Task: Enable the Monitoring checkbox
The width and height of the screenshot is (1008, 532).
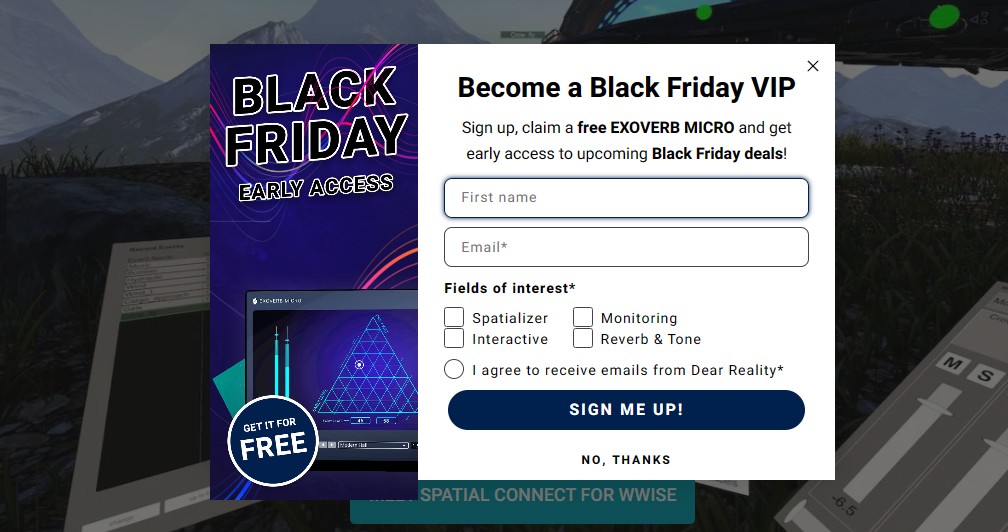Action: point(583,317)
